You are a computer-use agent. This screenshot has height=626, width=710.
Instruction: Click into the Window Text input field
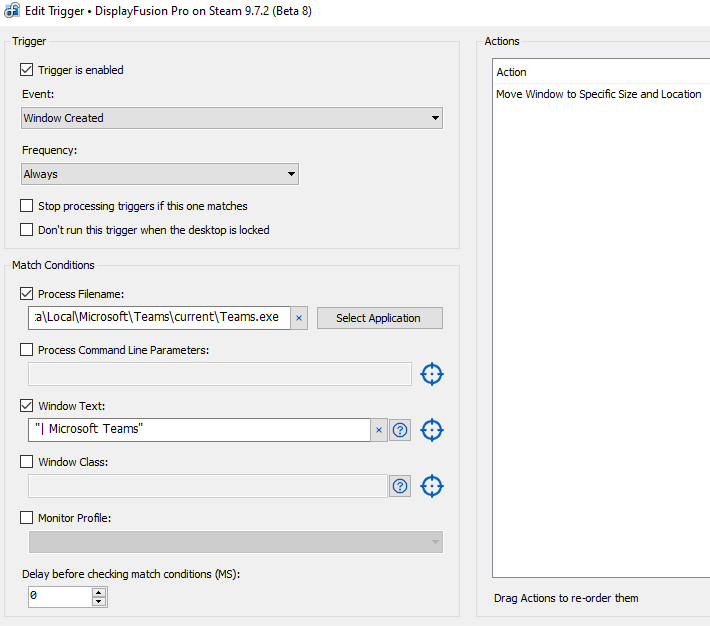[x=200, y=430]
